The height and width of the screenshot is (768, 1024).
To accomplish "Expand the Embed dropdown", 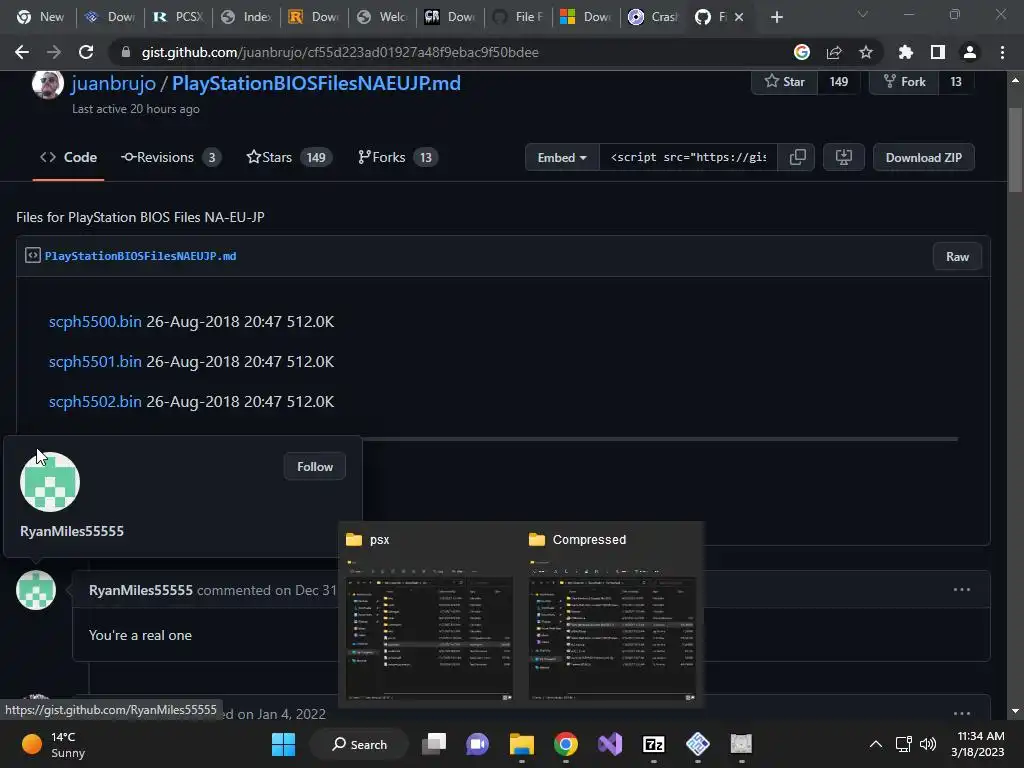I will [x=562, y=157].
